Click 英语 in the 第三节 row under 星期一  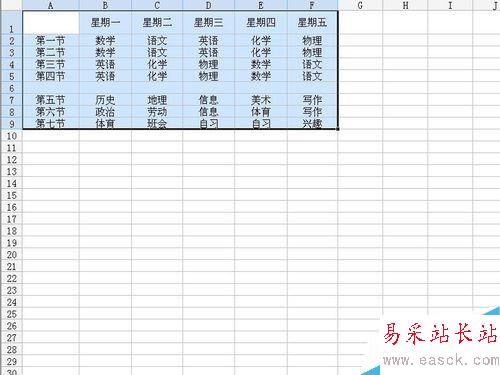coord(105,64)
